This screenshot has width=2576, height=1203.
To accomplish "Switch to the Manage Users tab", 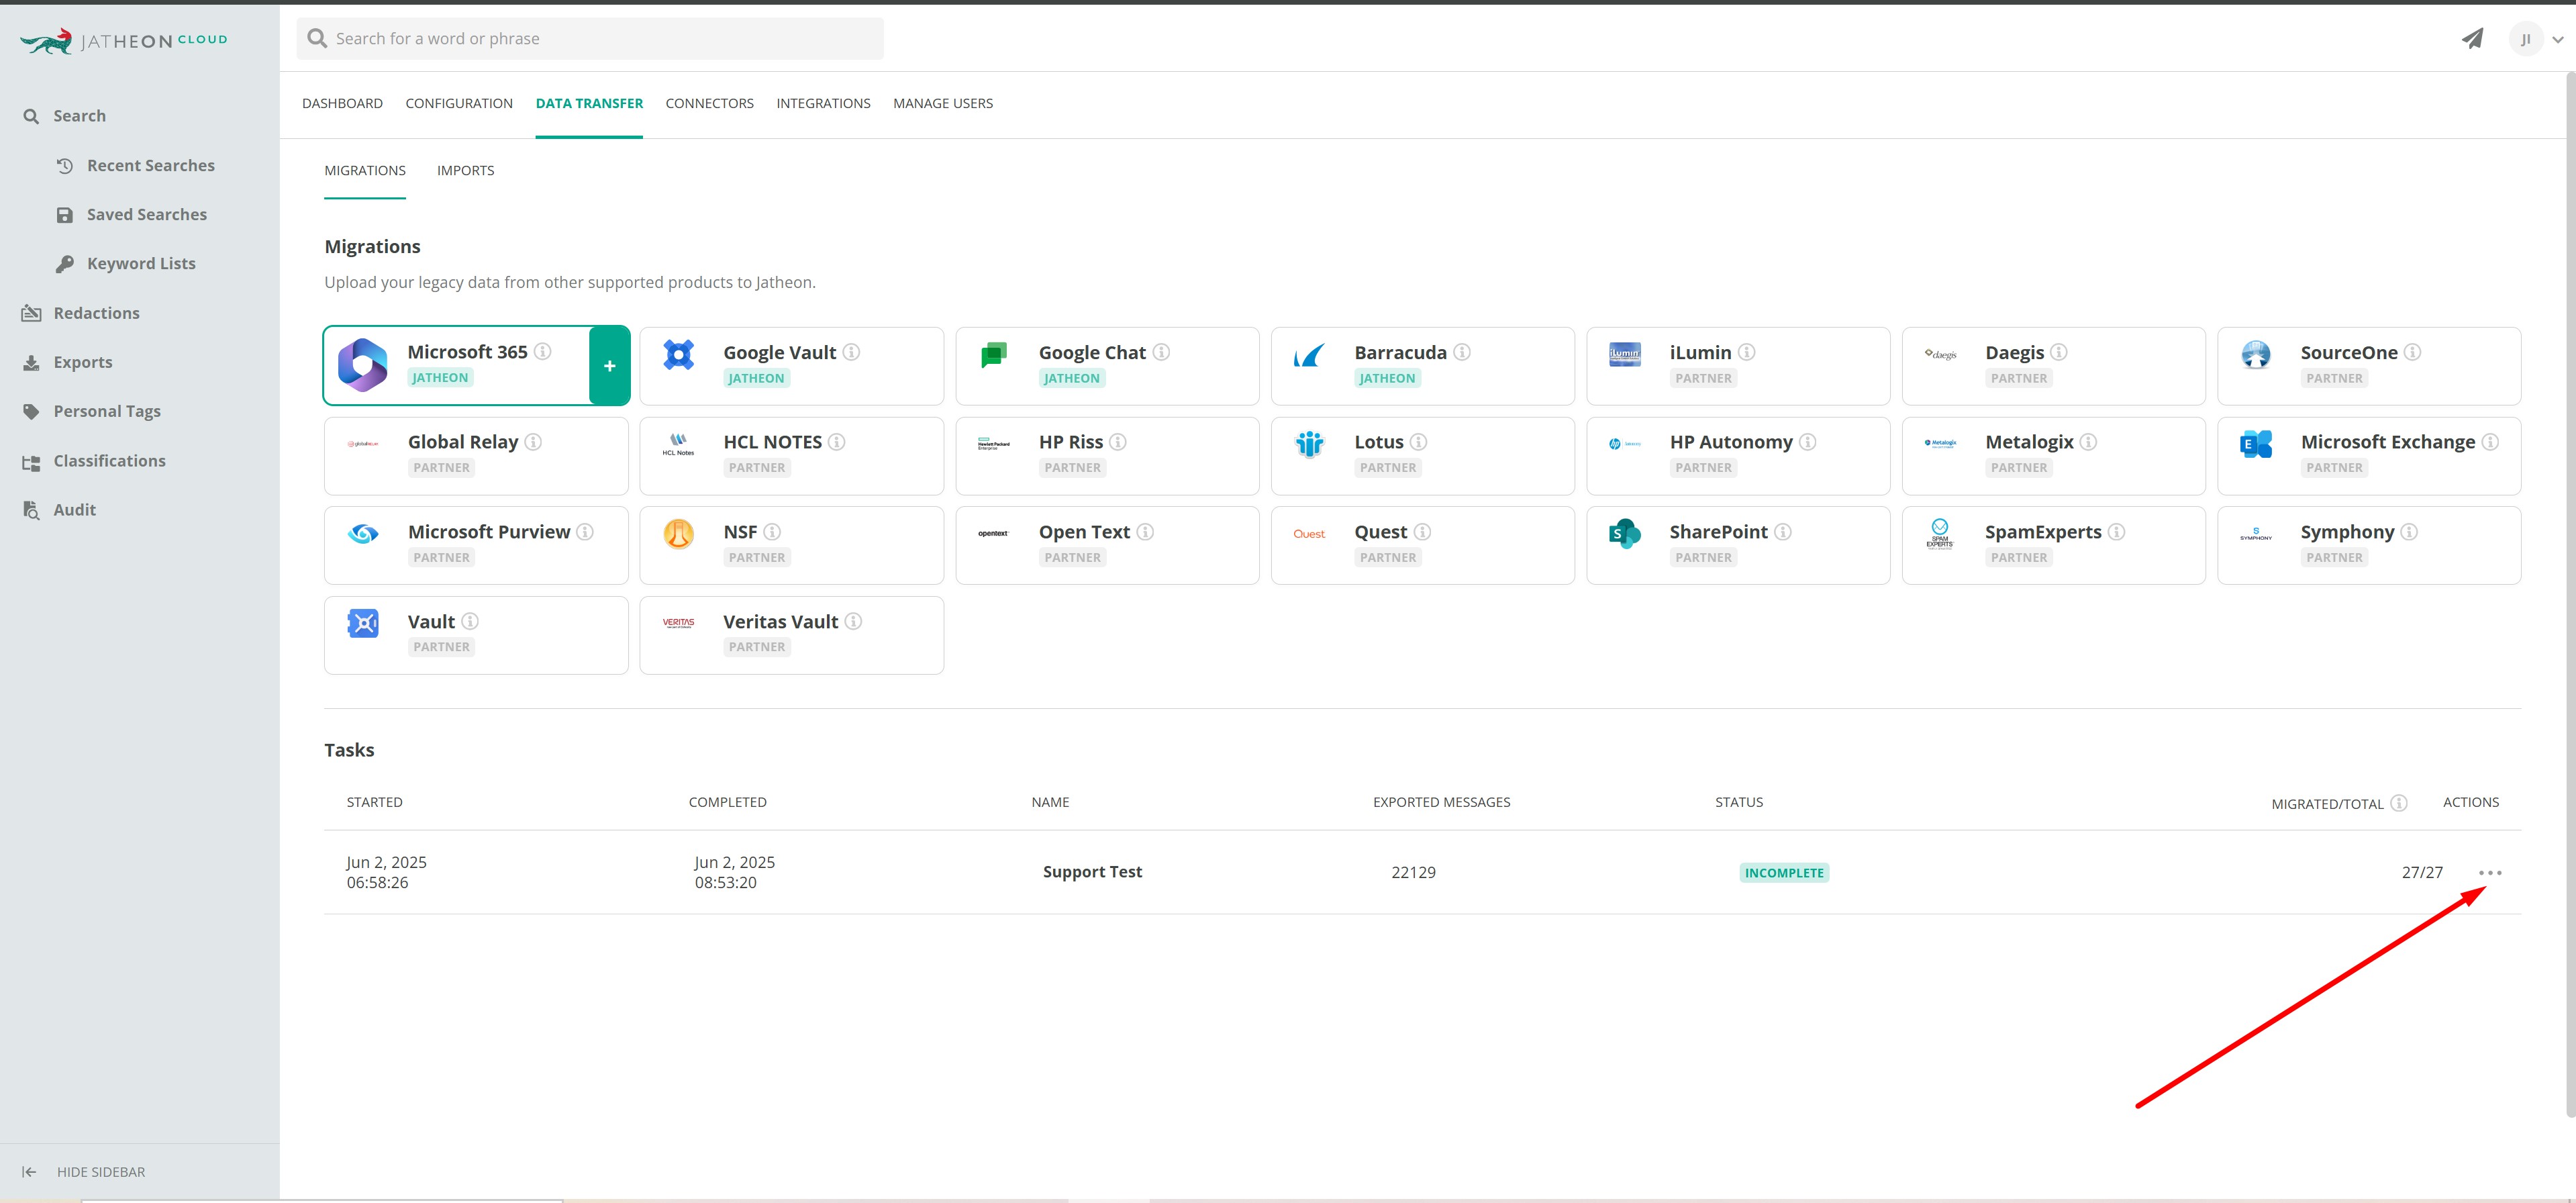I will click(x=943, y=103).
